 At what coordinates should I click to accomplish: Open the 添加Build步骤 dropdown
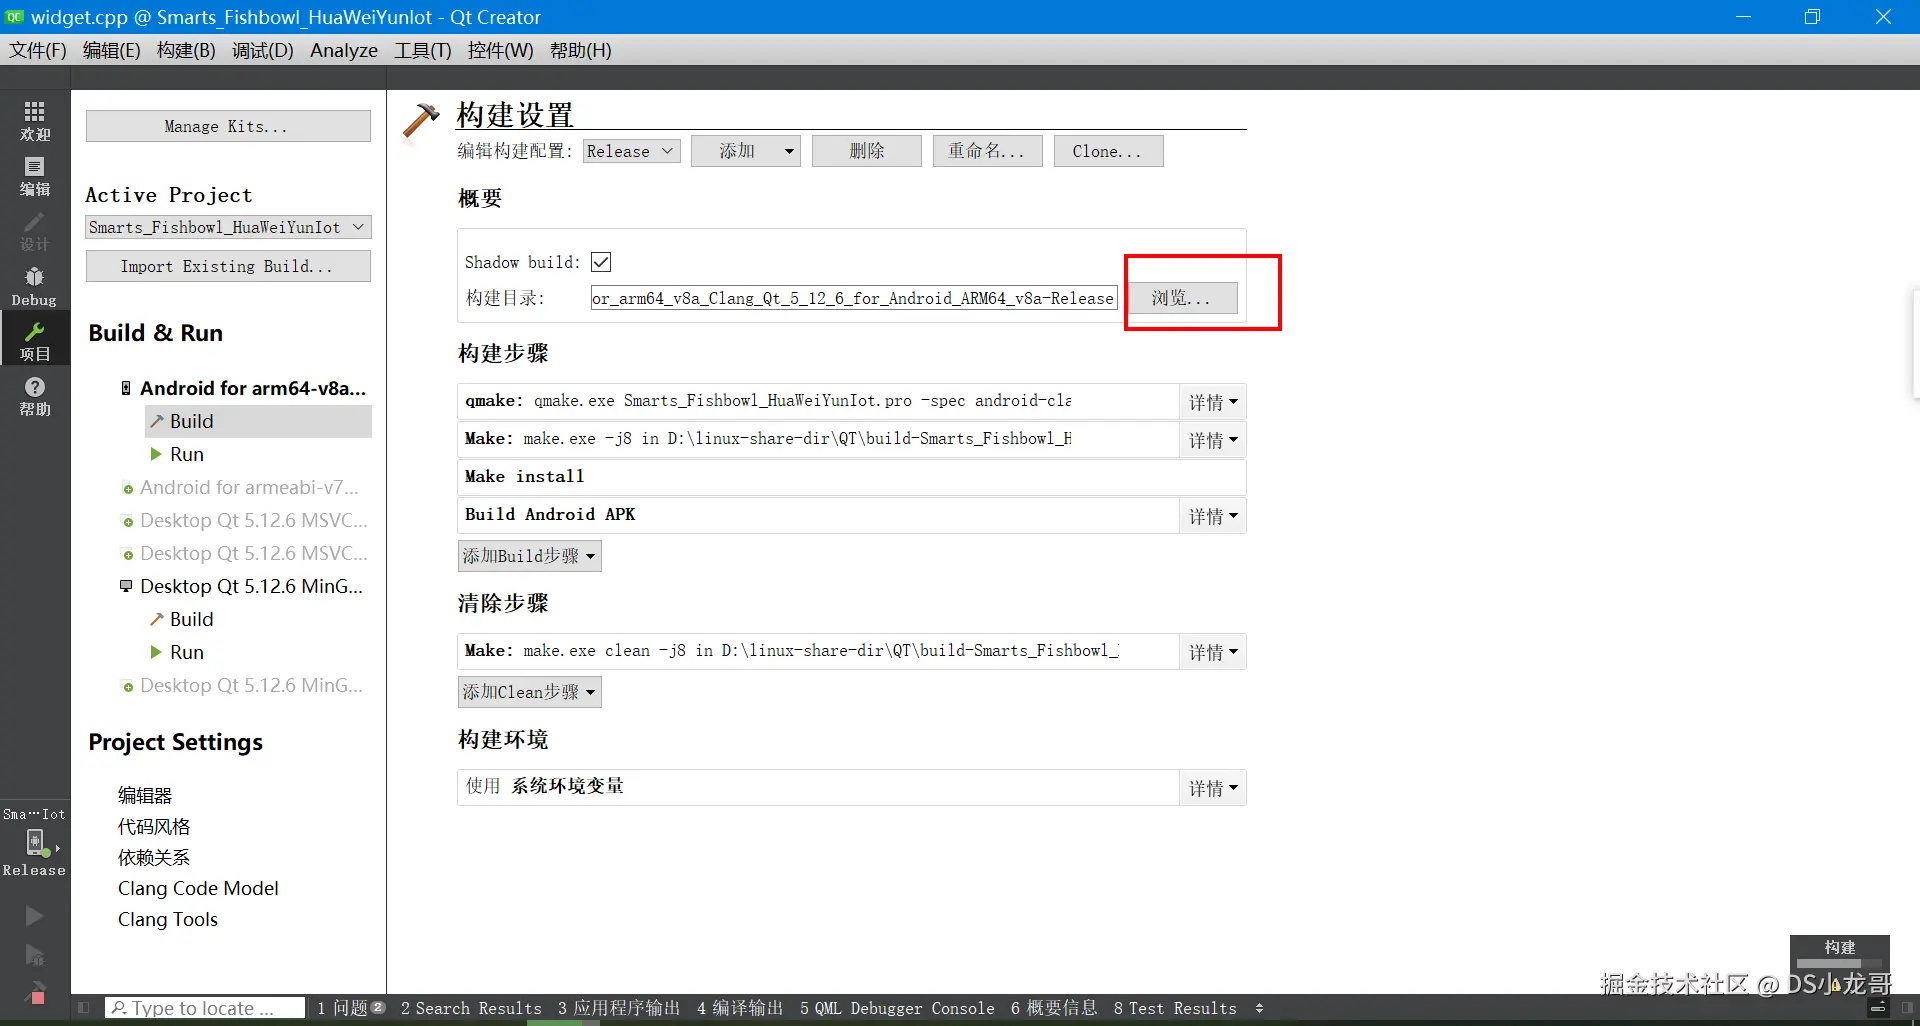coord(529,556)
